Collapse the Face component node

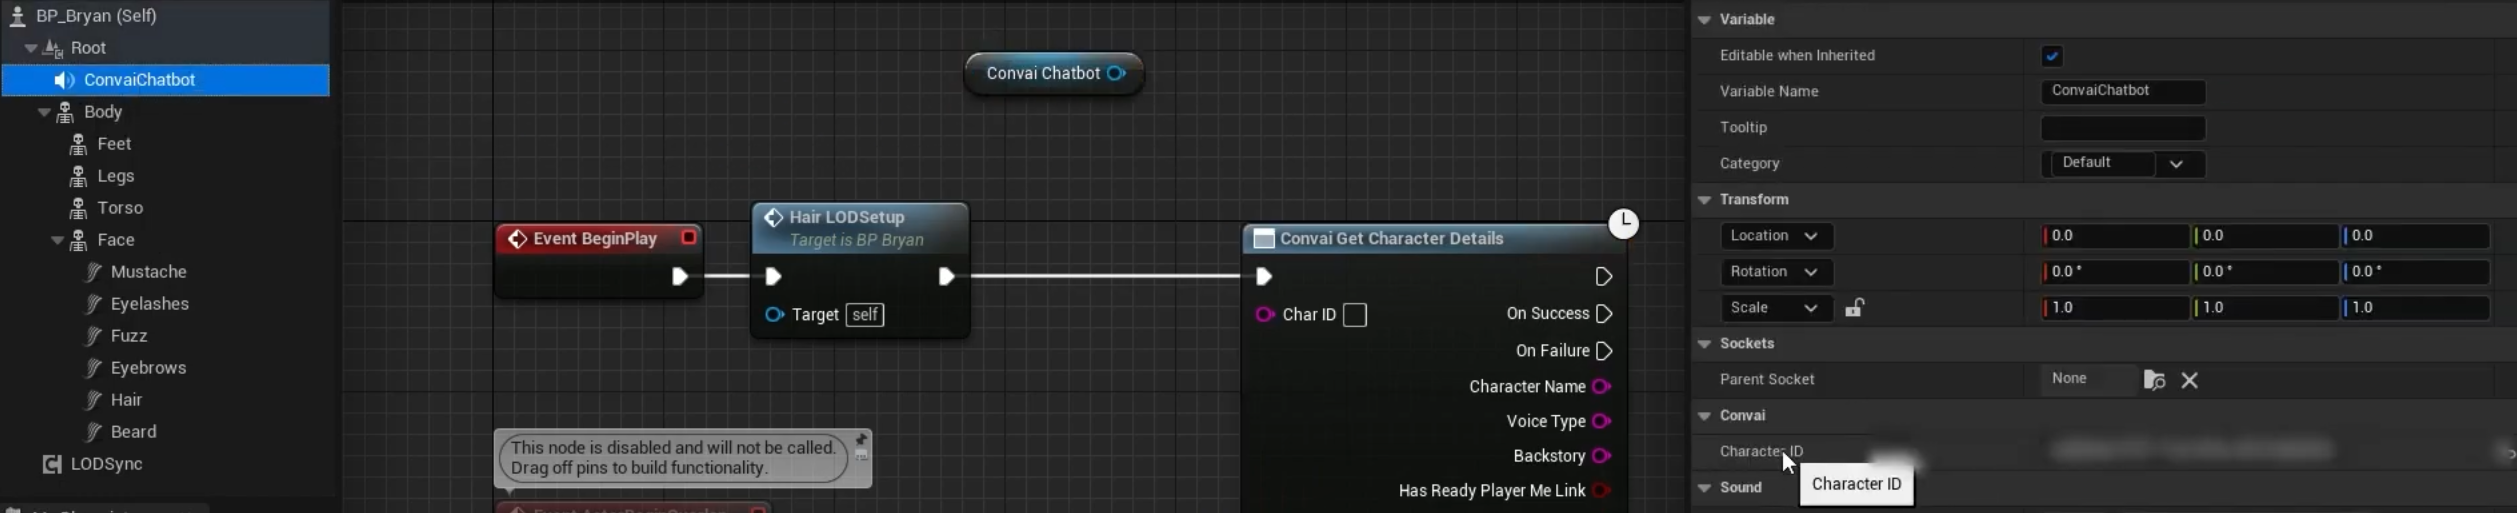click(x=58, y=240)
